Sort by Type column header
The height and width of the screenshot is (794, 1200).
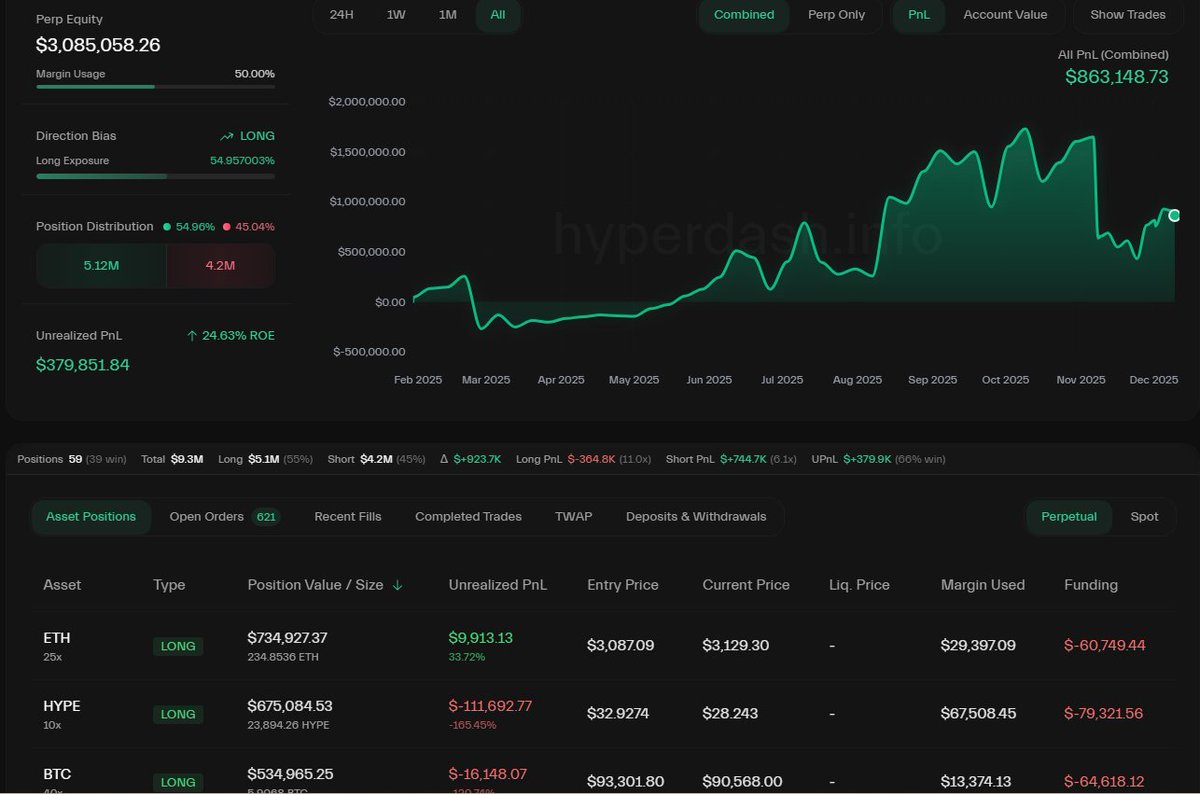click(x=169, y=585)
